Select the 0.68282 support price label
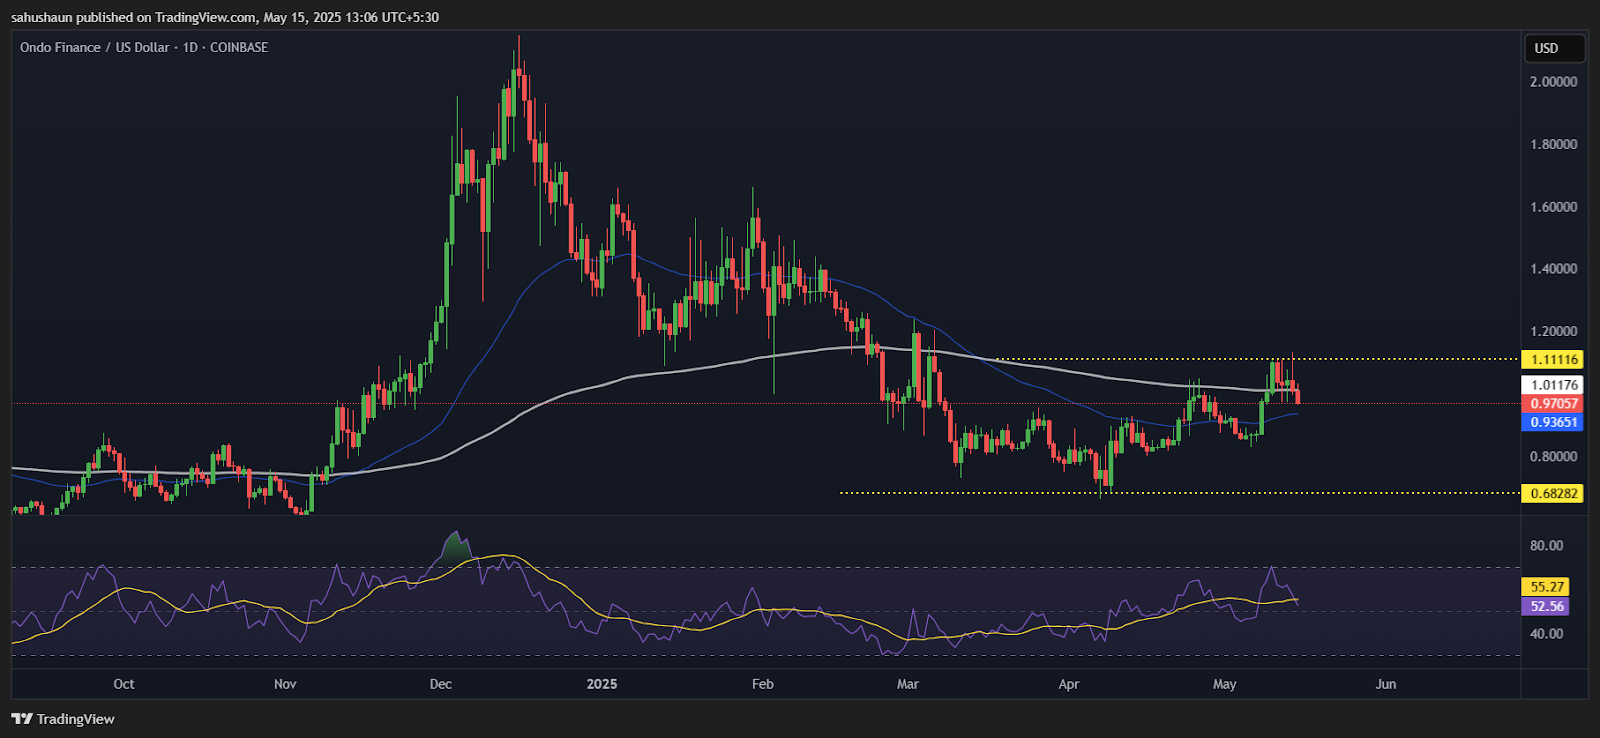The image size is (1600, 738). [x=1552, y=493]
